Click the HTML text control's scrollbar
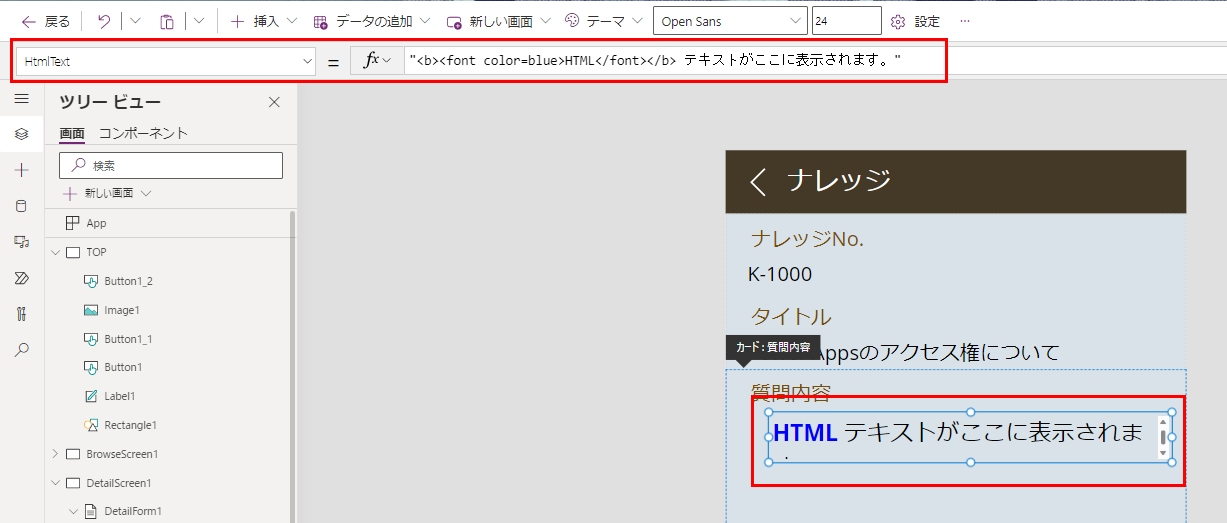The height and width of the screenshot is (523, 1227). [x=1162, y=437]
